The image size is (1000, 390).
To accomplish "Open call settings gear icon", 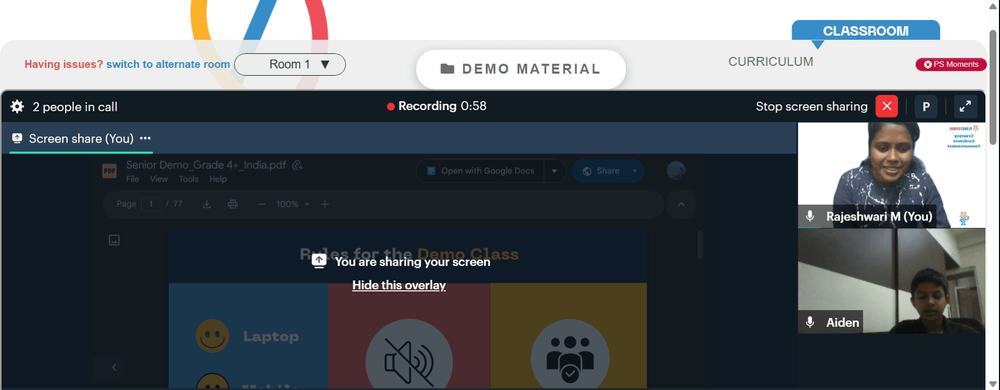I will pos(17,107).
